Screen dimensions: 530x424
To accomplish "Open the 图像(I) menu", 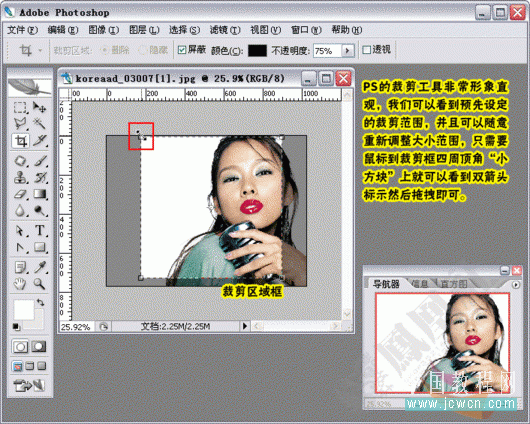I will 103,30.
